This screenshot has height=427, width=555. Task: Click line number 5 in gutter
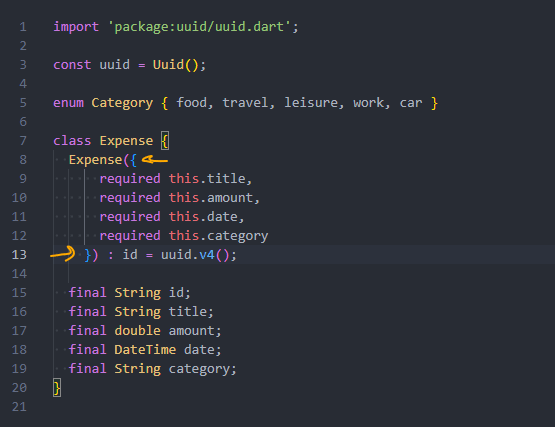(23, 103)
